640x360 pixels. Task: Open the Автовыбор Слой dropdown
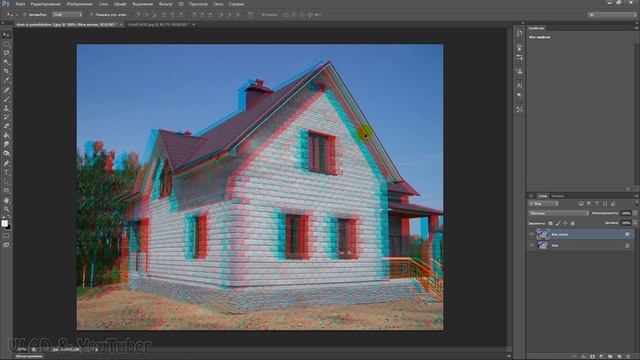(x=67, y=14)
